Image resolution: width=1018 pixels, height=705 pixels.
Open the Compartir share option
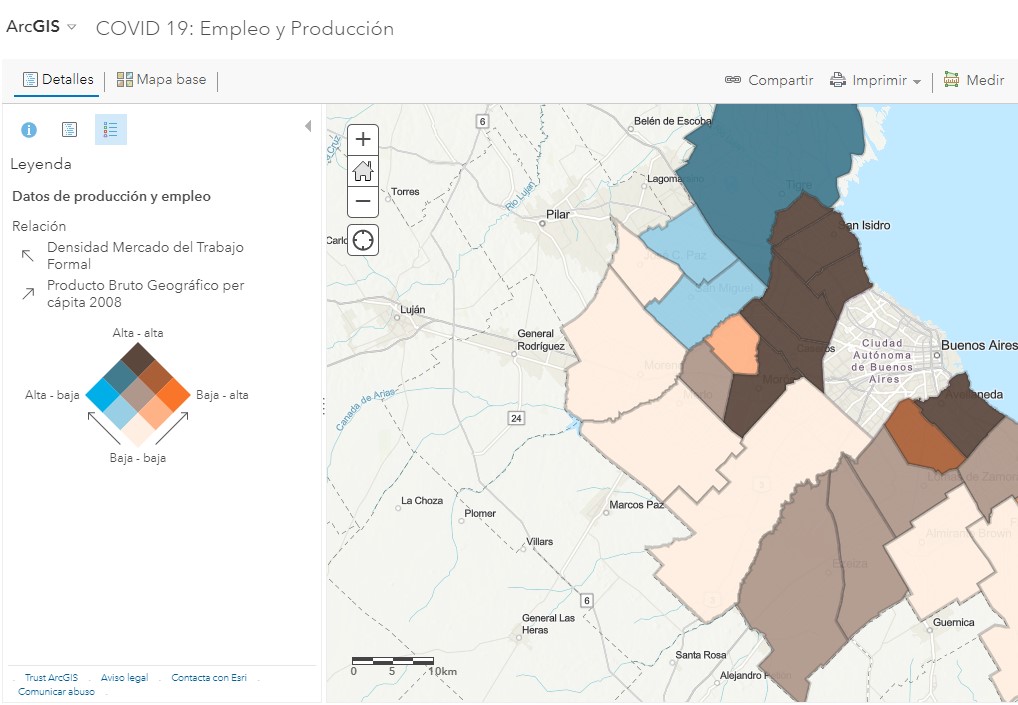[769, 80]
